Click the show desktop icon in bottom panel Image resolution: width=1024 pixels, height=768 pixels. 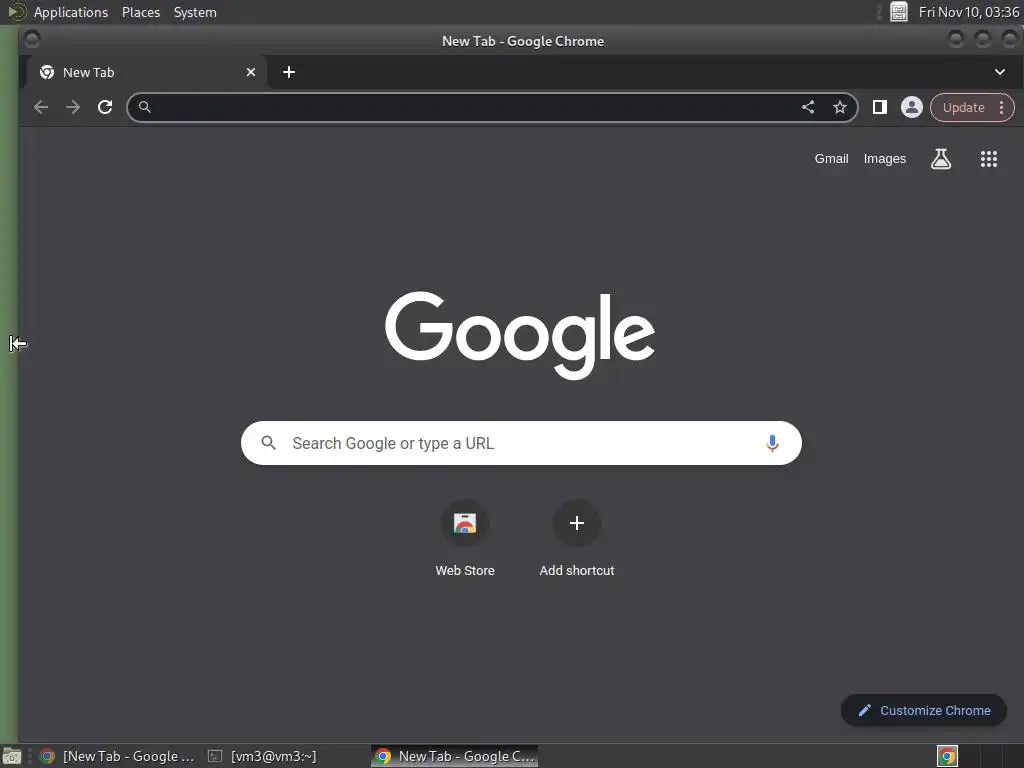[12, 756]
